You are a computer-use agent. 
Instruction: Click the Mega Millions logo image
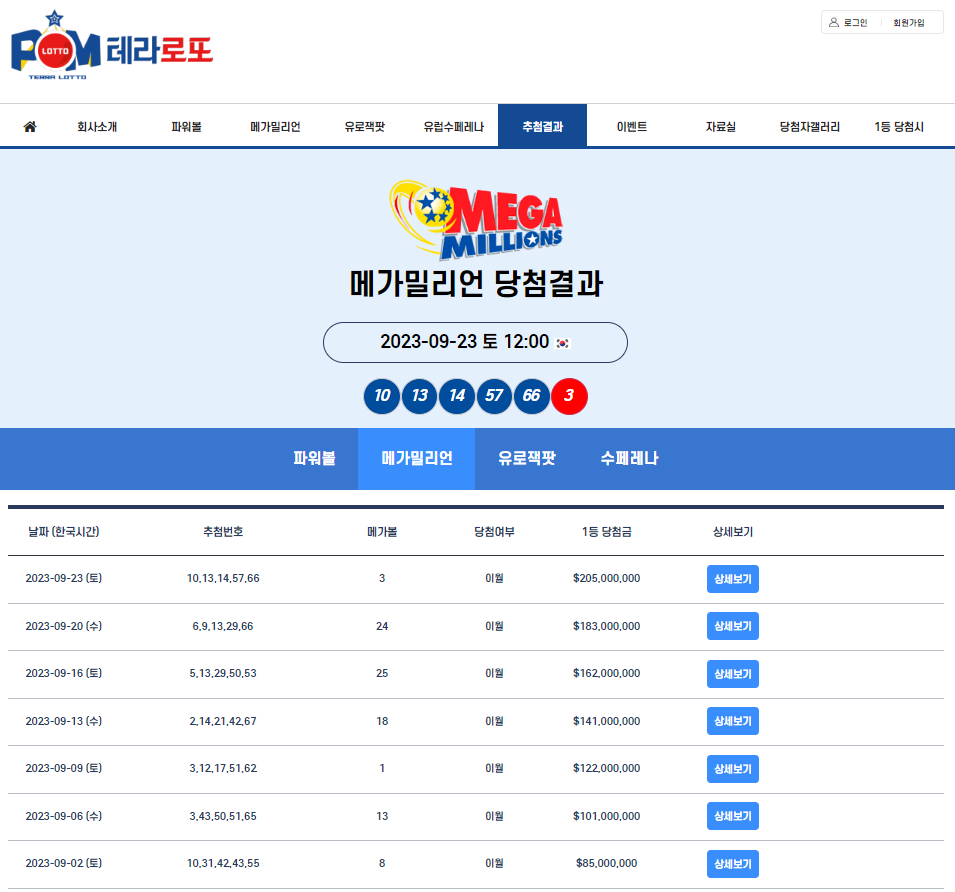[x=476, y=219]
